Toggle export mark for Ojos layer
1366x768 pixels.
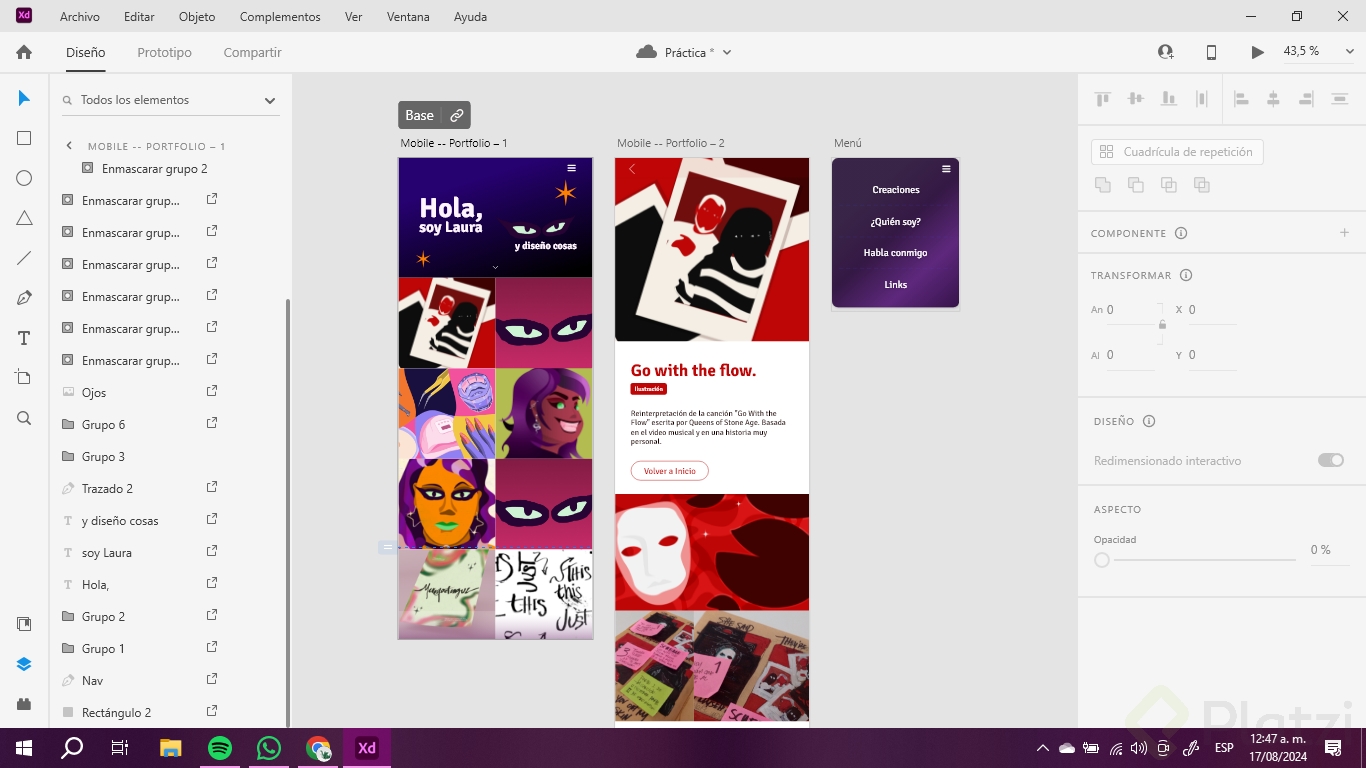click(212, 391)
